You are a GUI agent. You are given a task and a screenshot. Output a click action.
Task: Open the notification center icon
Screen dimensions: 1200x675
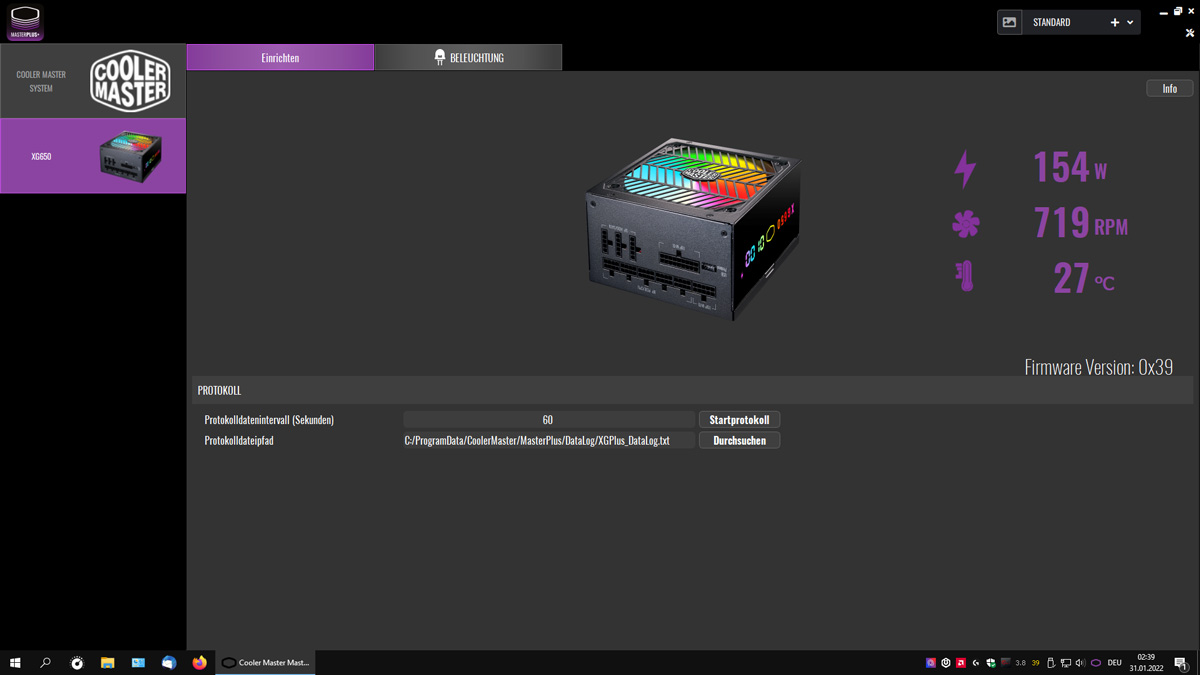pos(1181,663)
